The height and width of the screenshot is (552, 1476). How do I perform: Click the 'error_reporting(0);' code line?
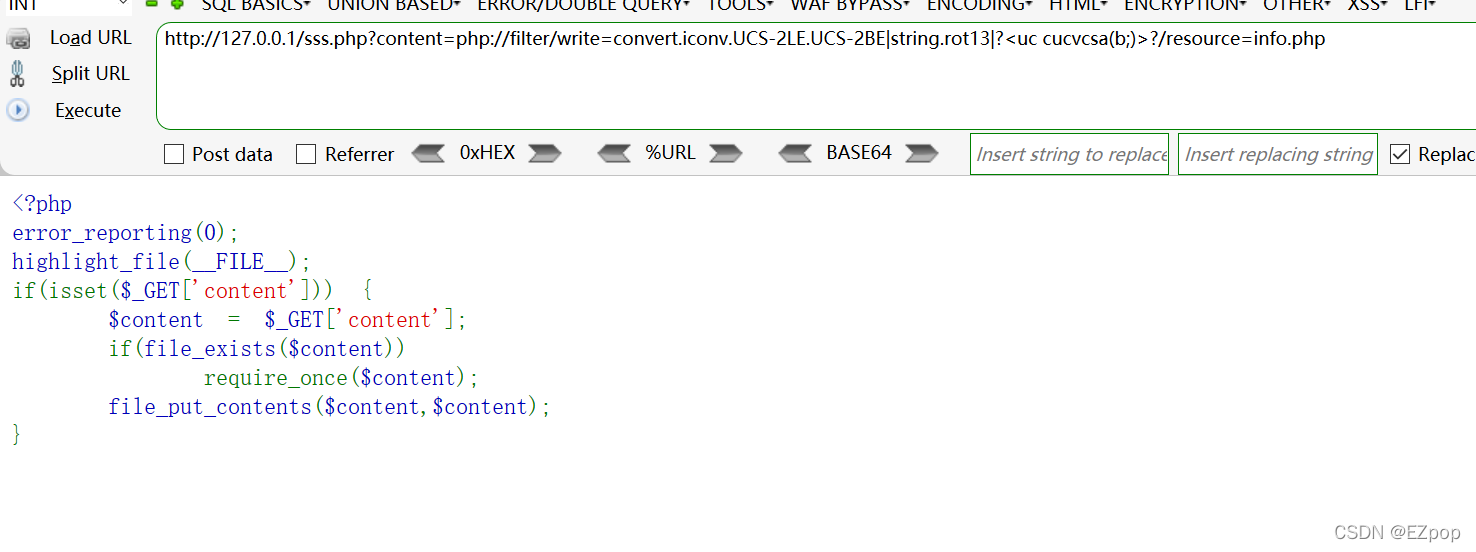126,233
